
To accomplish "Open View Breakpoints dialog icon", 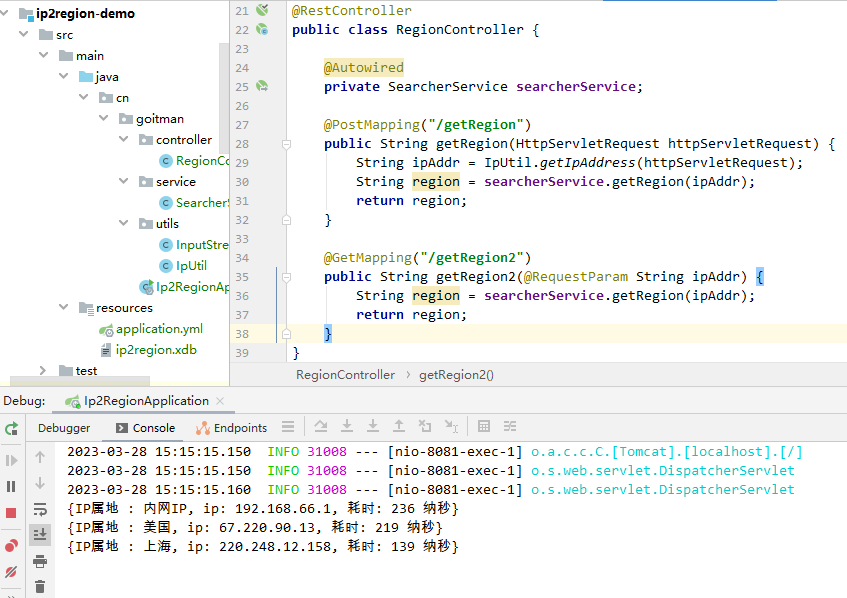I will (x=11, y=545).
